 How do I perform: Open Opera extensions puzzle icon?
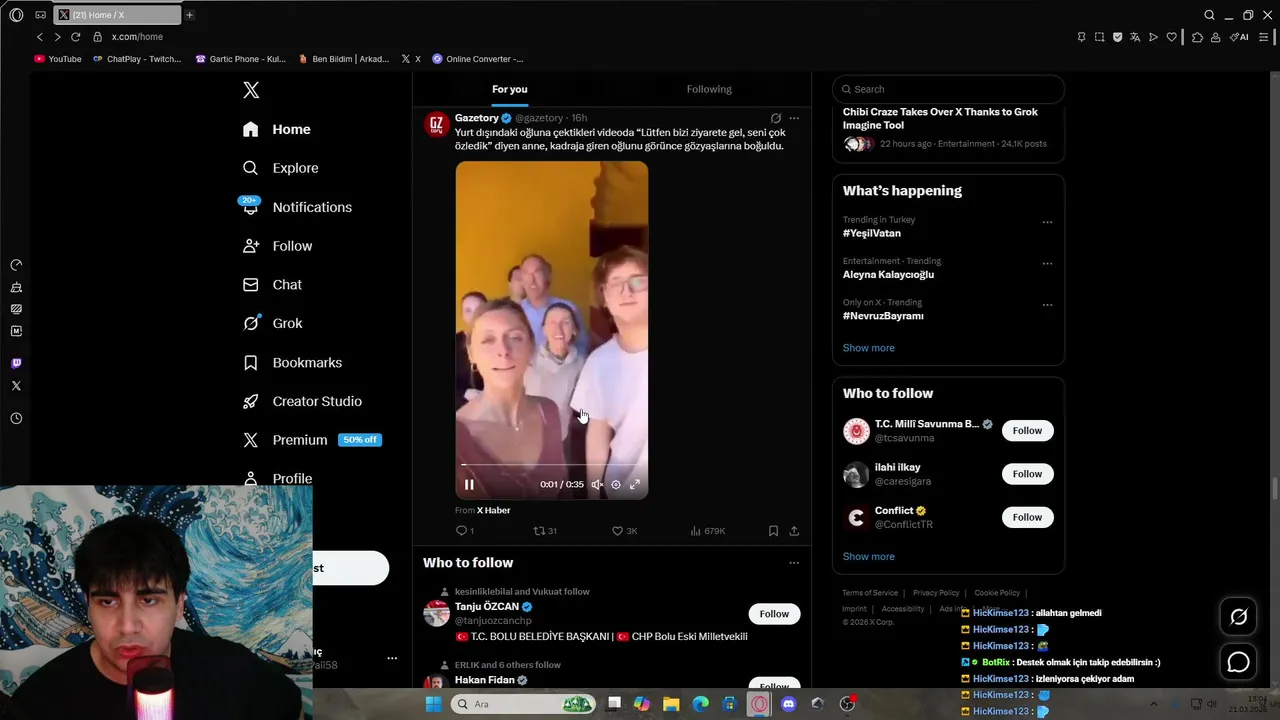[x=1197, y=37]
